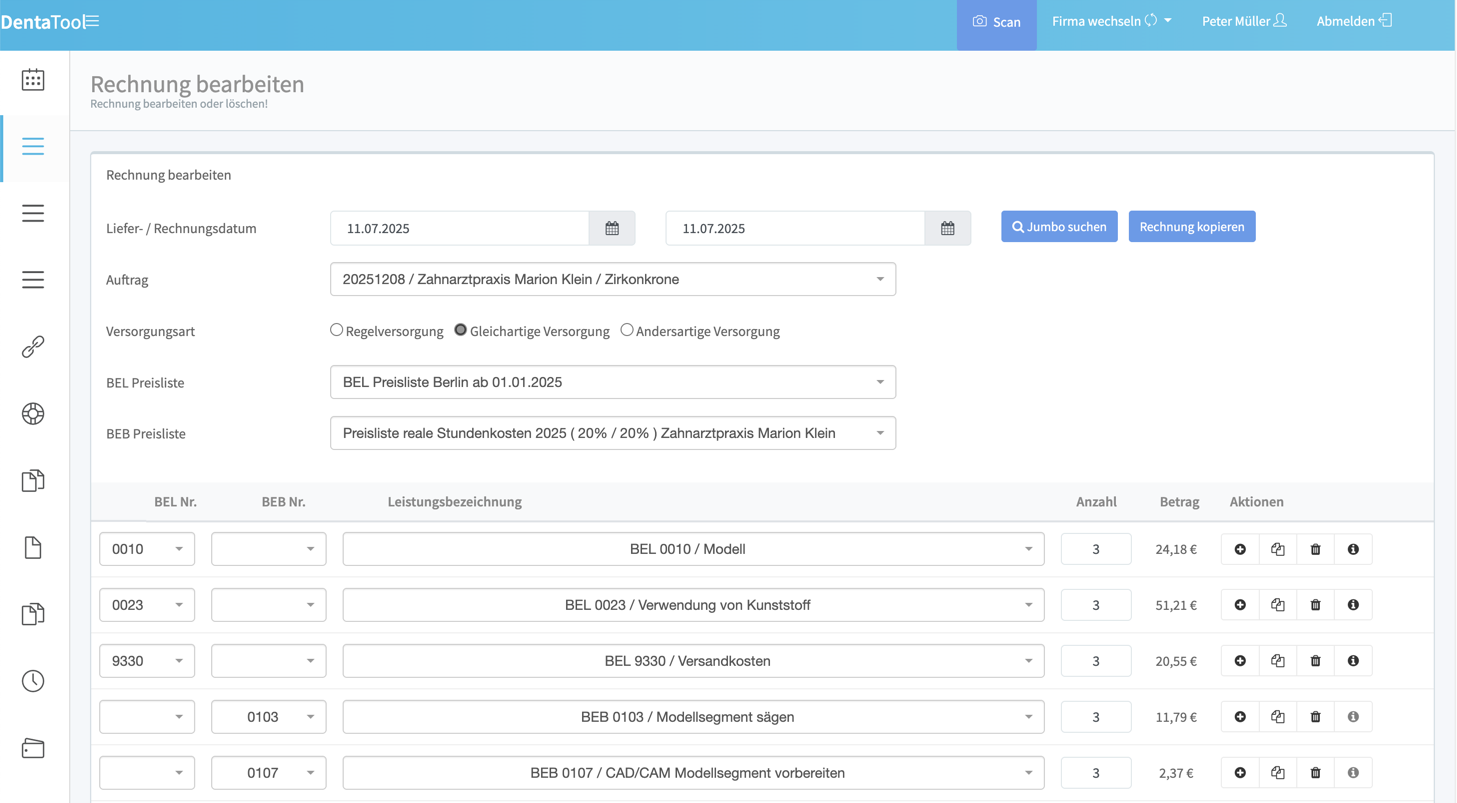The height and width of the screenshot is (803, 1457).
Task: Click the clock icon in the sidebar
Action: click(x=33, y=681)
